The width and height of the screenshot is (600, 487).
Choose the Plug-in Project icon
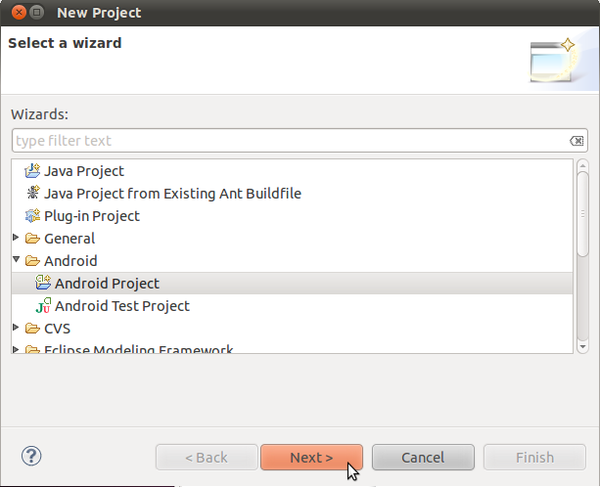click(33, 216)
